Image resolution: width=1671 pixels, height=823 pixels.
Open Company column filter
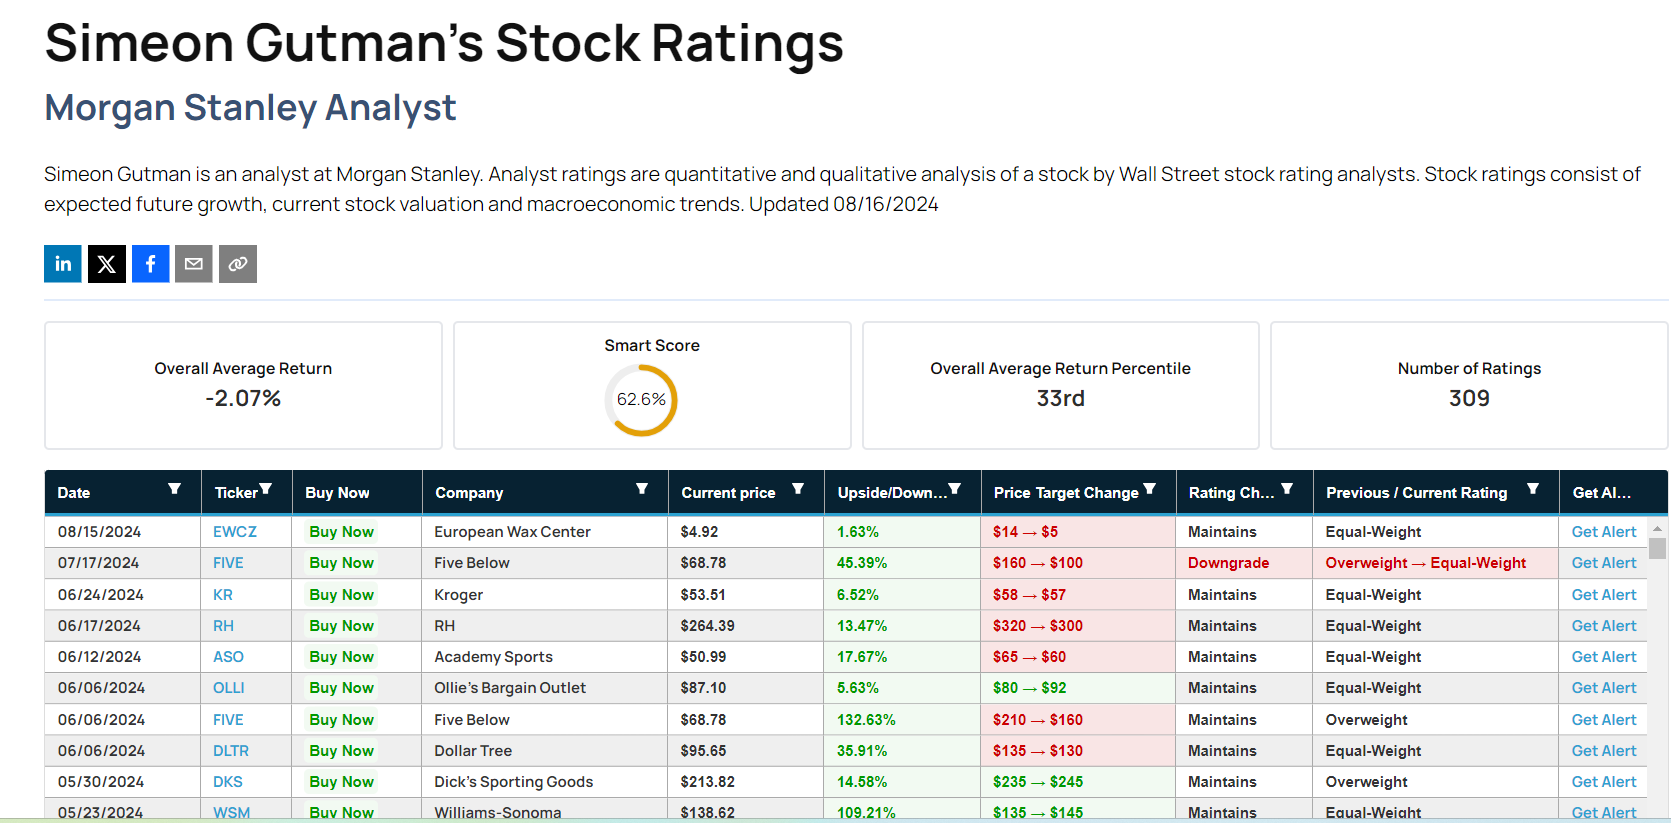coord(642,489)
